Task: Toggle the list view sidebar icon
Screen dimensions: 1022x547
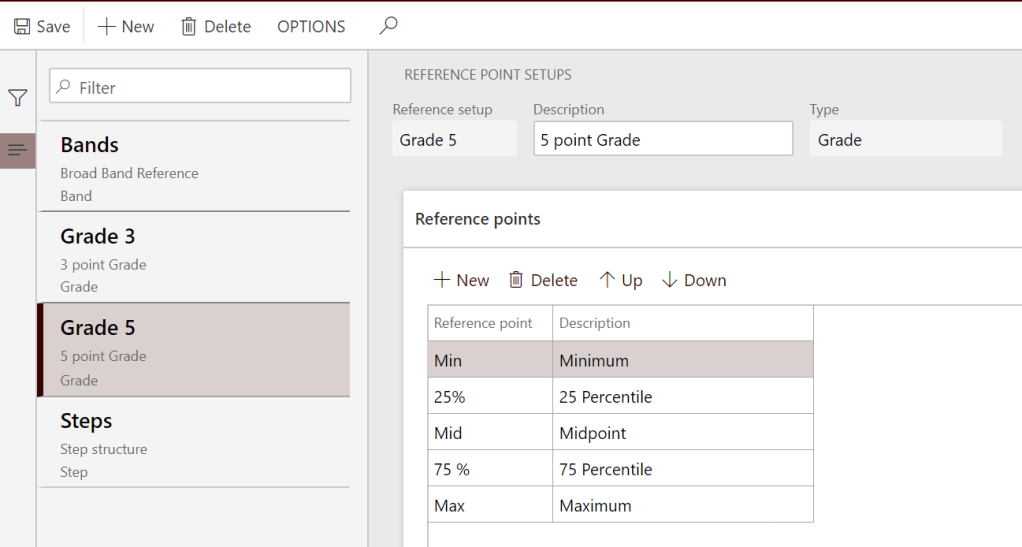Action: (18, 150)
